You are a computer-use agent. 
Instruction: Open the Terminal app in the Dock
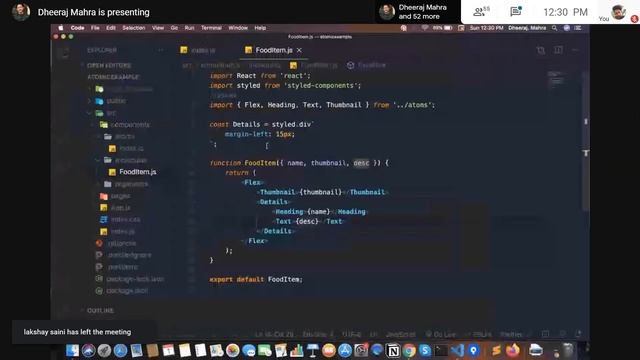tap(441, 350)
